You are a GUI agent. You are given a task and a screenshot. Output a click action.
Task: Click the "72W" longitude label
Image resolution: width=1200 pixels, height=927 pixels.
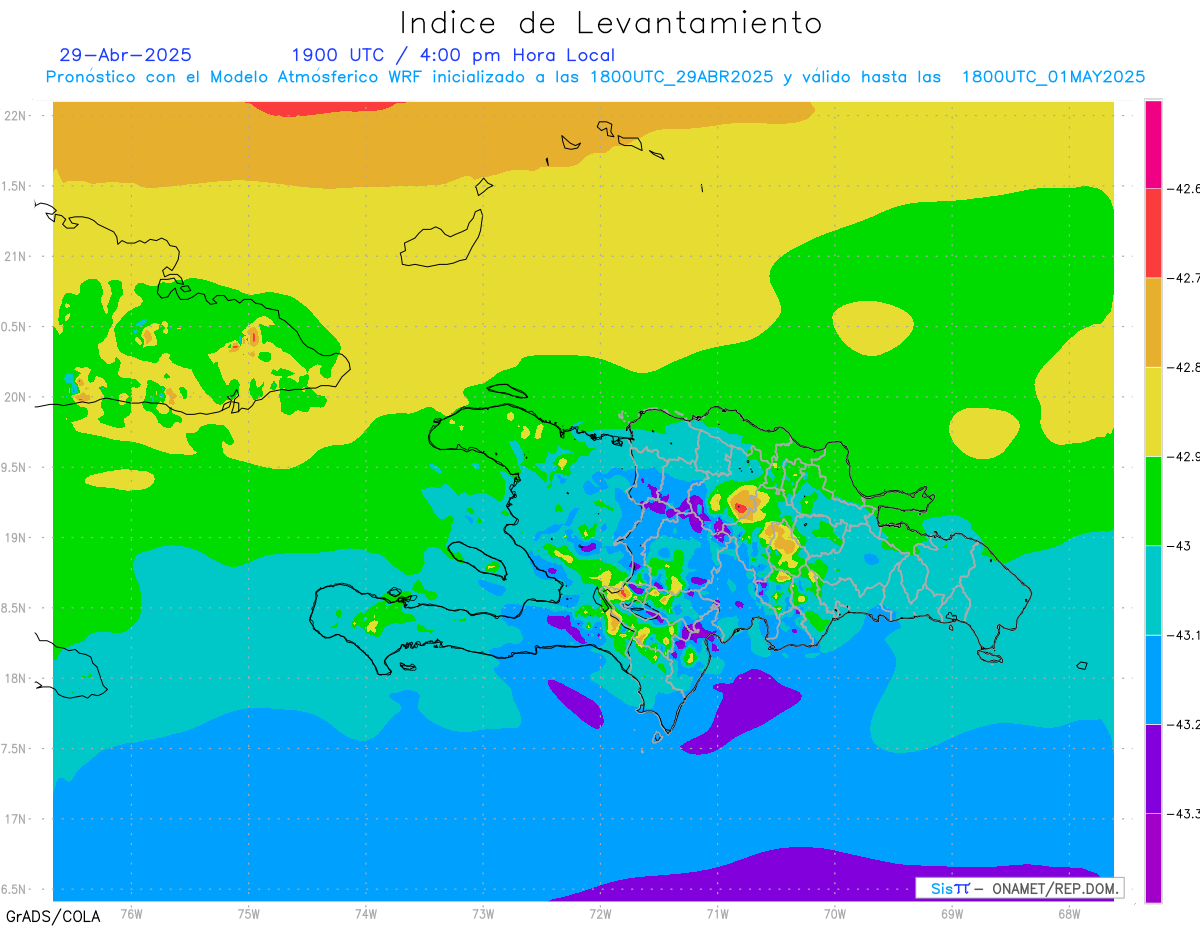tap(600, 912)
